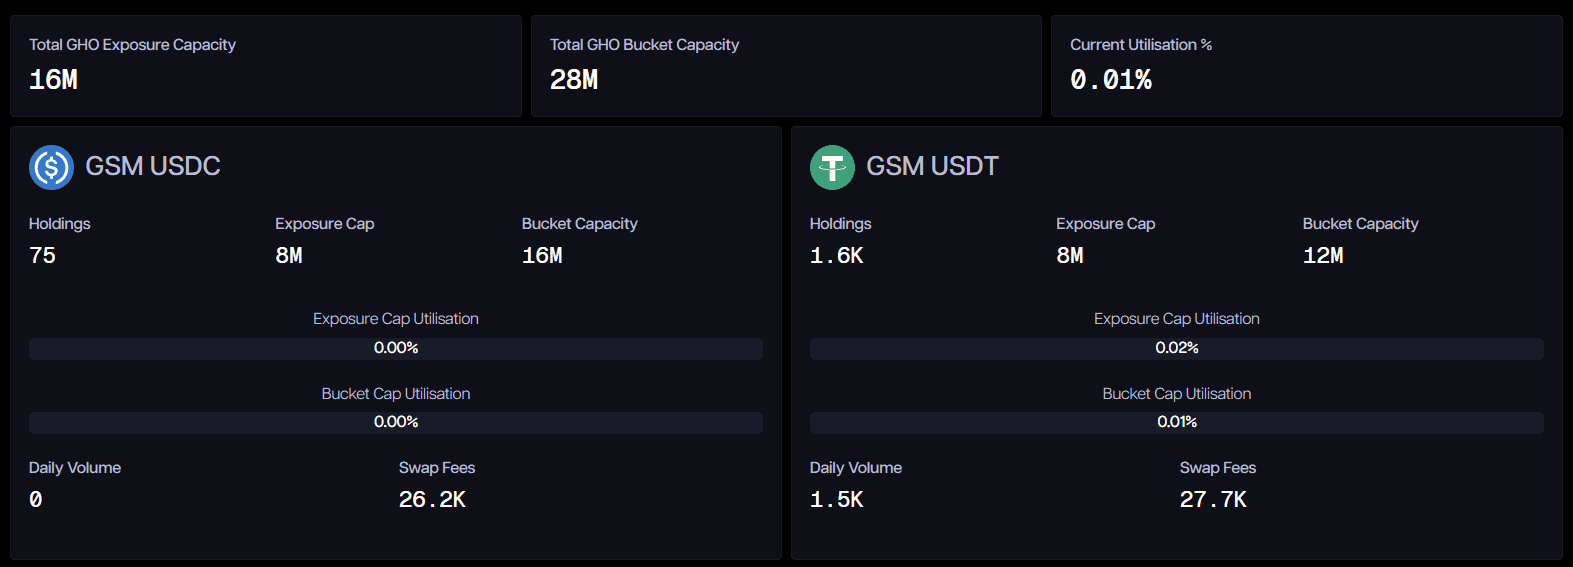Click USDC Swap Fees value 26.2K
This screenshot has height=567, width=1573.
tap(432, 500)
